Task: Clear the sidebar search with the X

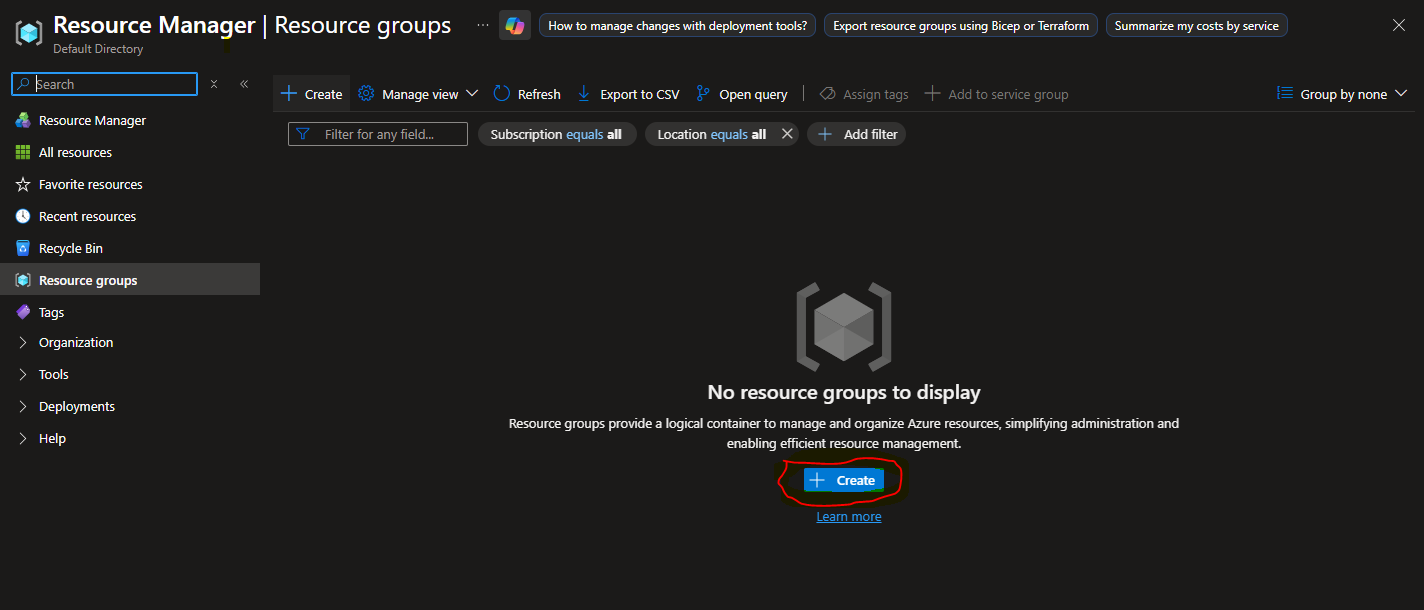Action: (x=214, y=84)
